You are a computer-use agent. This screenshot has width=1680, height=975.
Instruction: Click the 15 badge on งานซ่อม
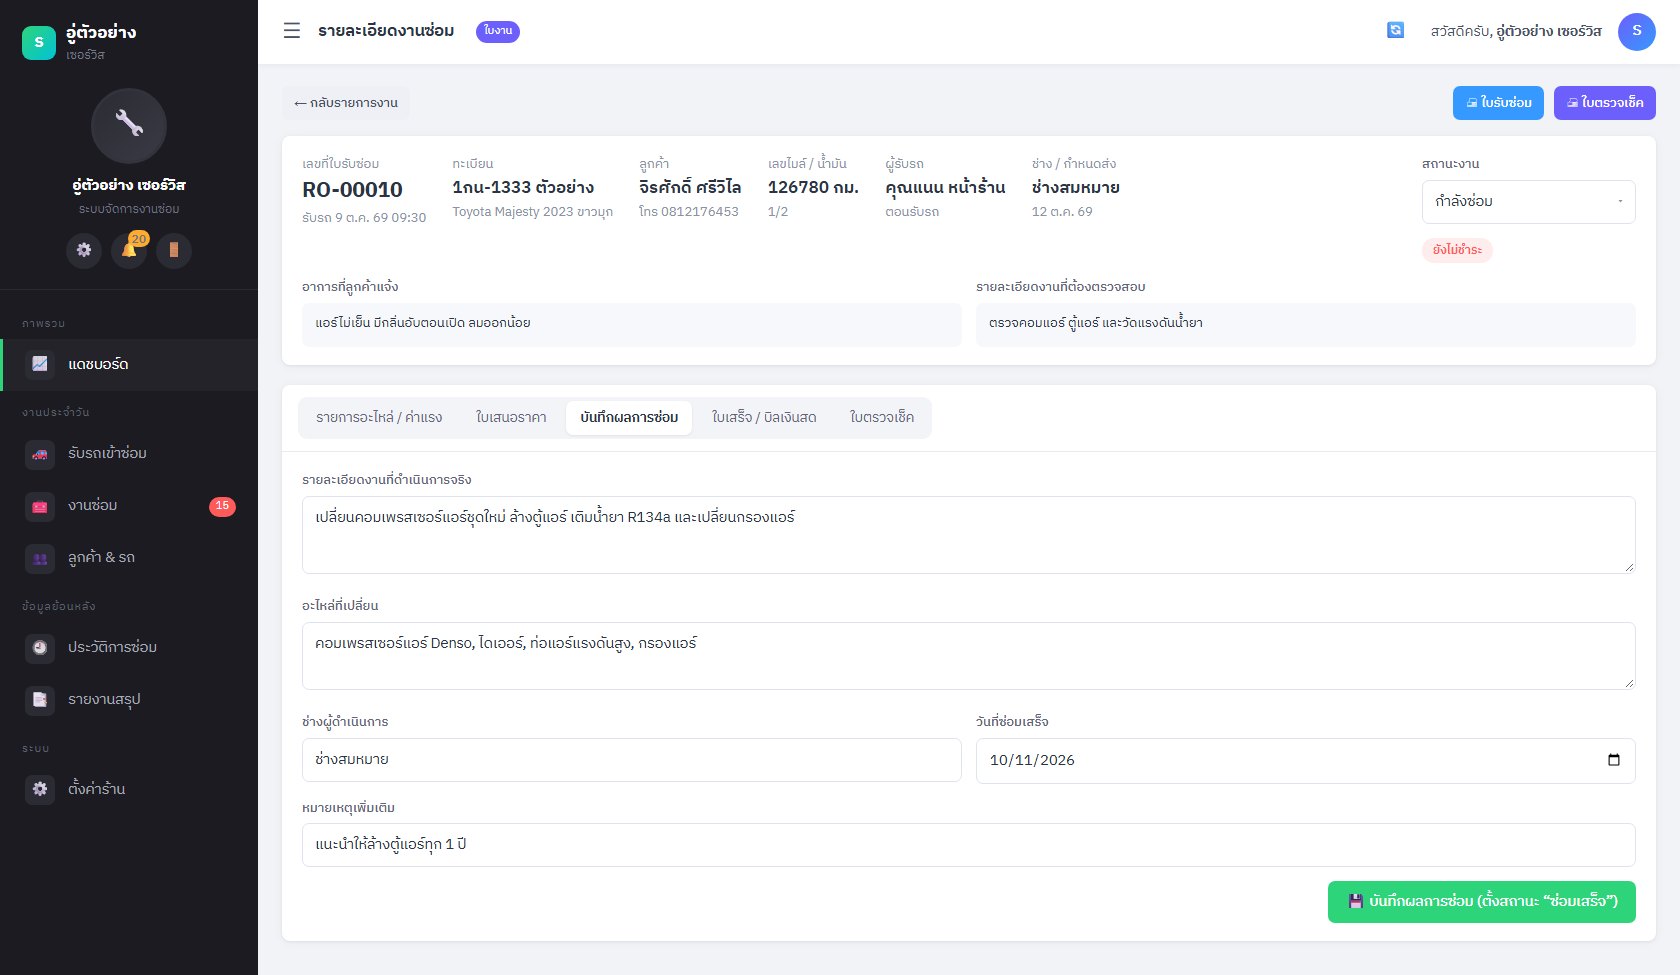(x=222, y=506)
